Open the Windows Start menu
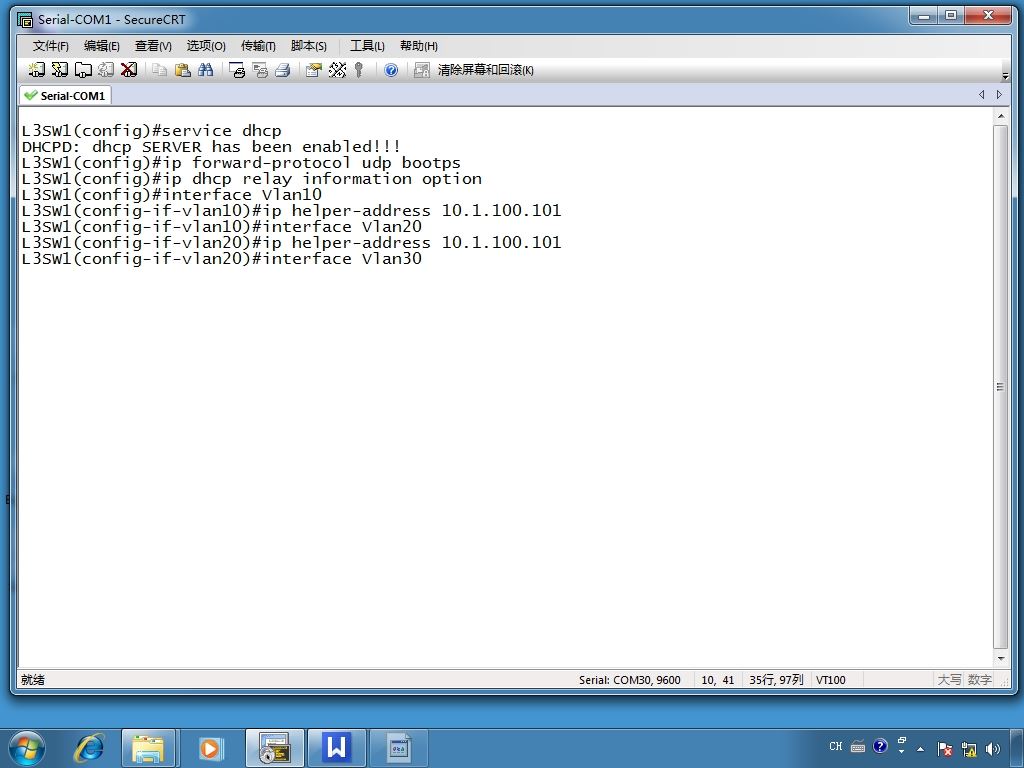The height and width of the screenshot is (768, 1024). [x=27, y=748]
